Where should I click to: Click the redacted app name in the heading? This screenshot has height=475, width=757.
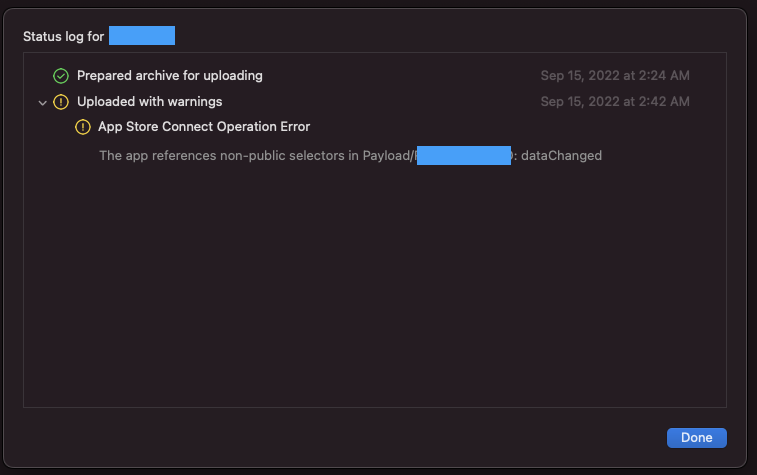click(x=142, y=37)
